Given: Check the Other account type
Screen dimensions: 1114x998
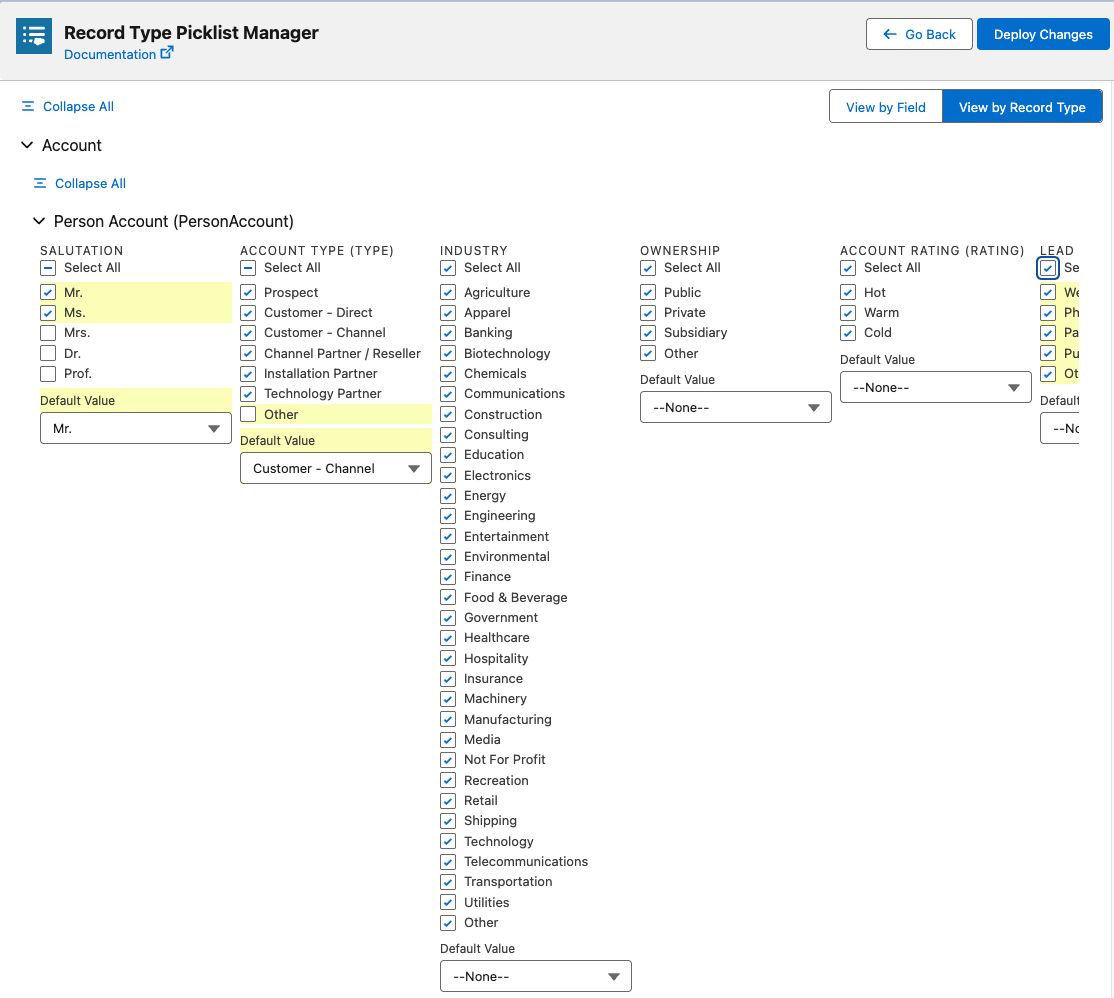Looking at the screenshot, I should pyautogui.click(x=248, y=414).
